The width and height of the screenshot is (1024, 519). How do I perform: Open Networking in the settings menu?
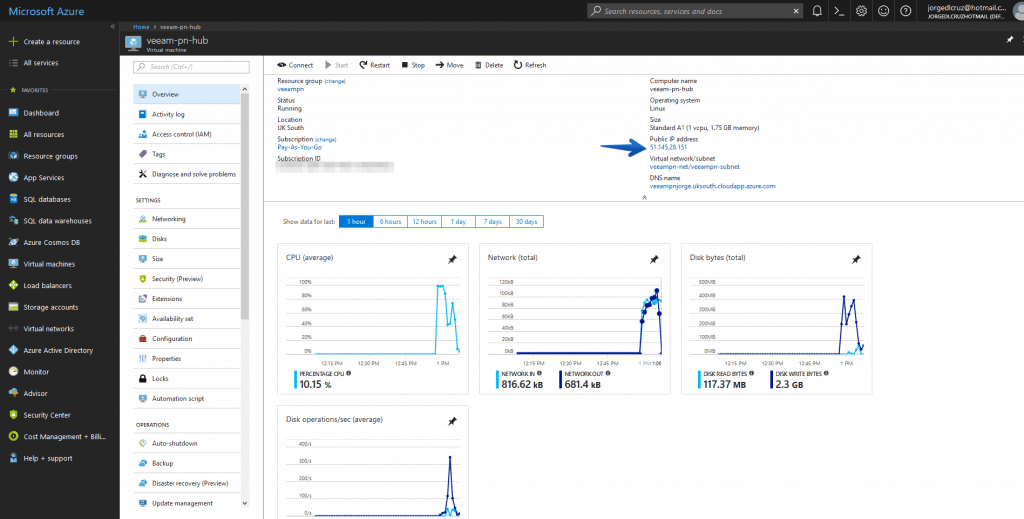pyautogui.click(x=168, y=219)
